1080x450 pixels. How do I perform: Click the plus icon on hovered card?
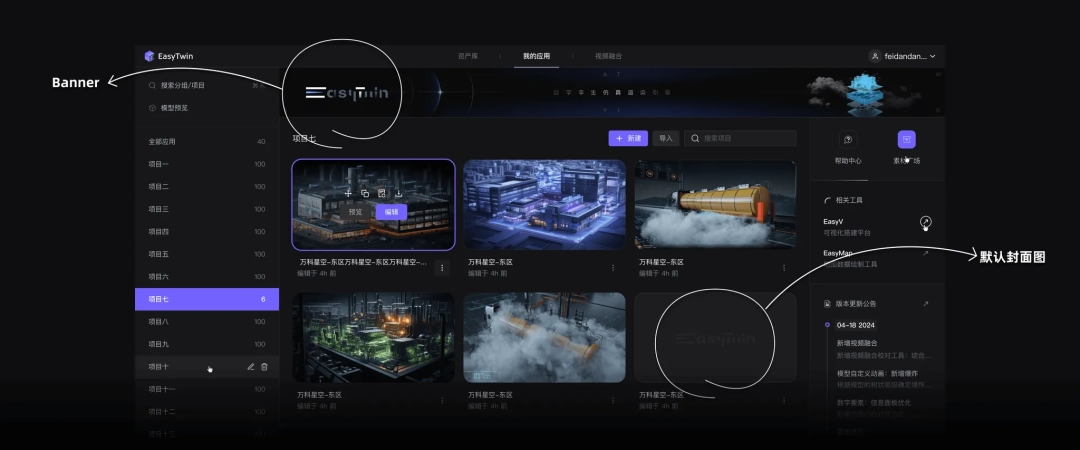(348, 194)
